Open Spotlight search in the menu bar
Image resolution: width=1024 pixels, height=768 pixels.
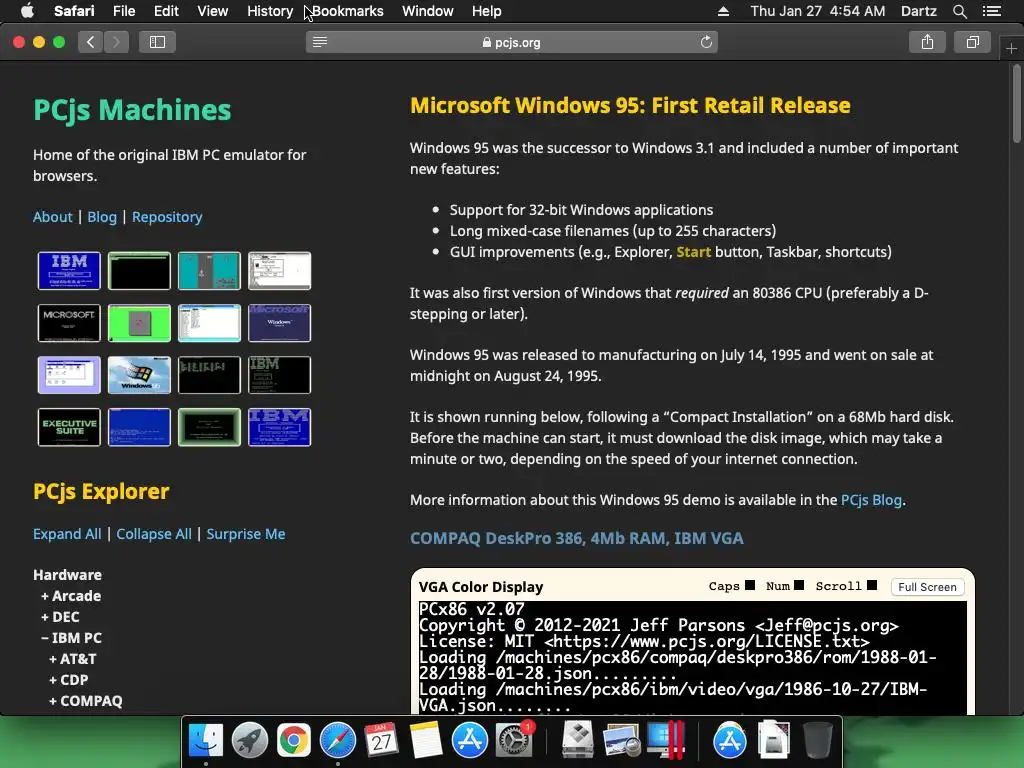click(959, 11)
